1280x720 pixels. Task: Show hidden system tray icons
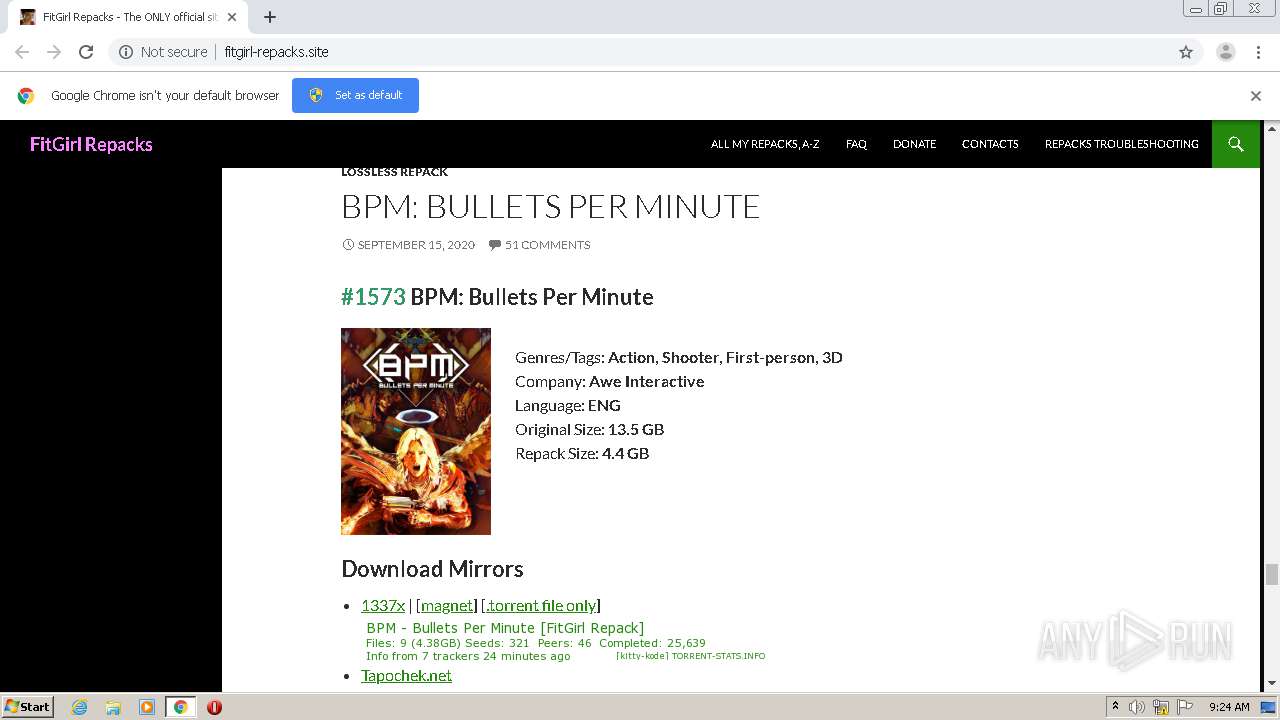click(1115, 707)
